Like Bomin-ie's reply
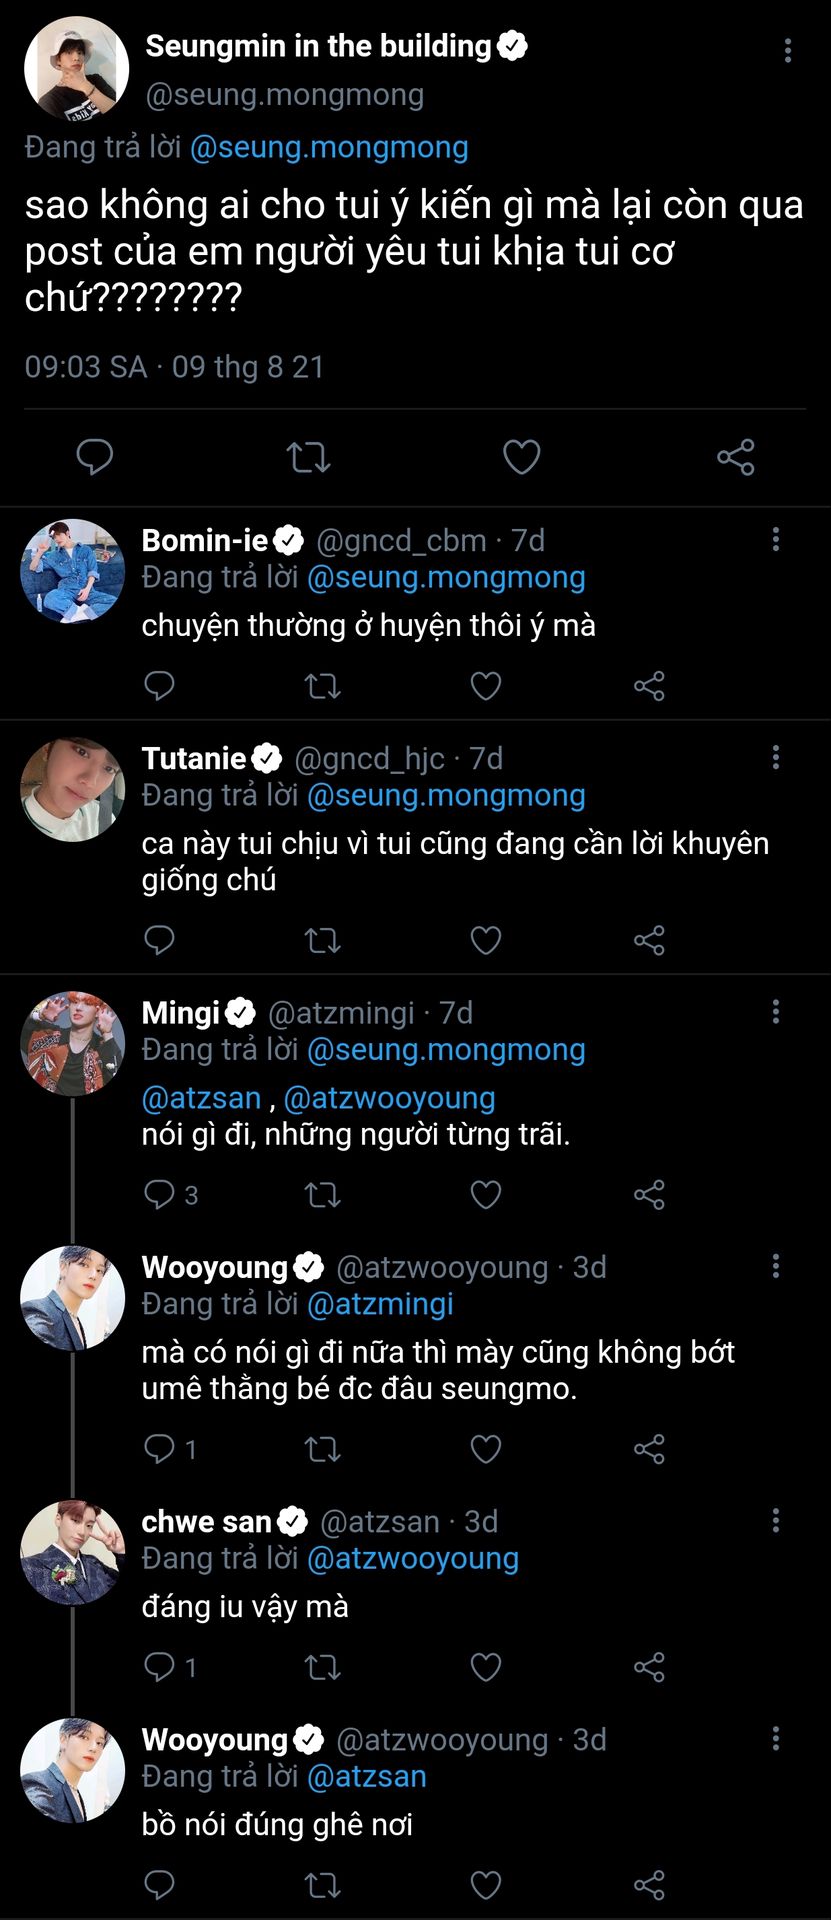 coord(486,686)
